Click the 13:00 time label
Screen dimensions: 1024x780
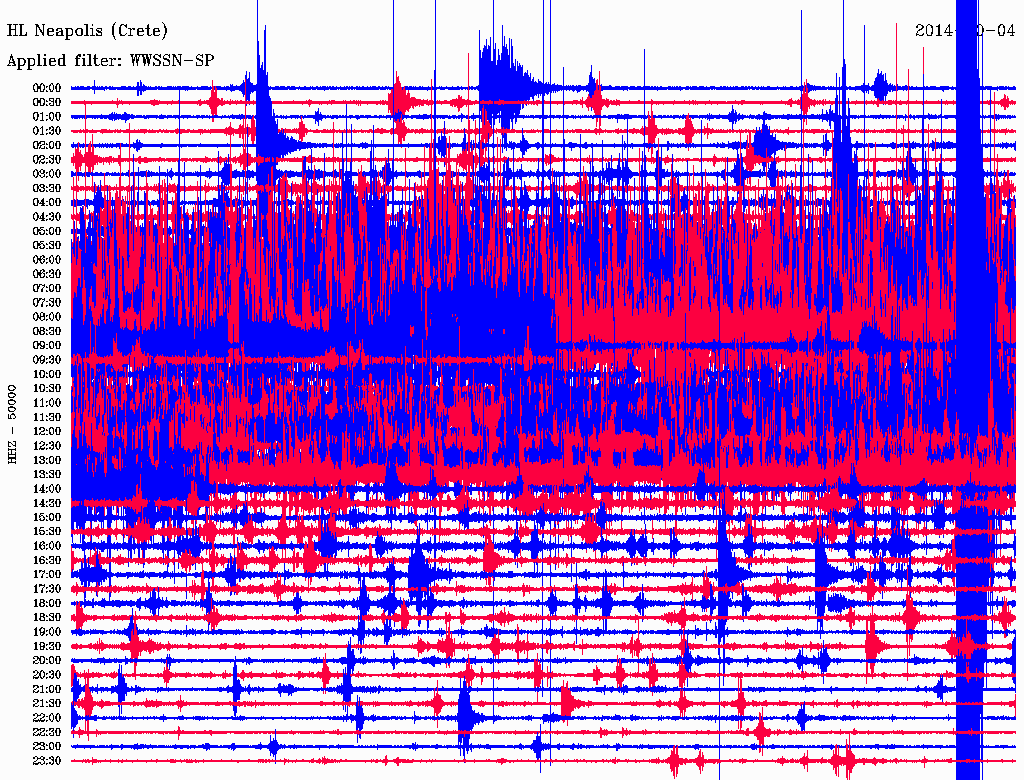coord(47,461)
